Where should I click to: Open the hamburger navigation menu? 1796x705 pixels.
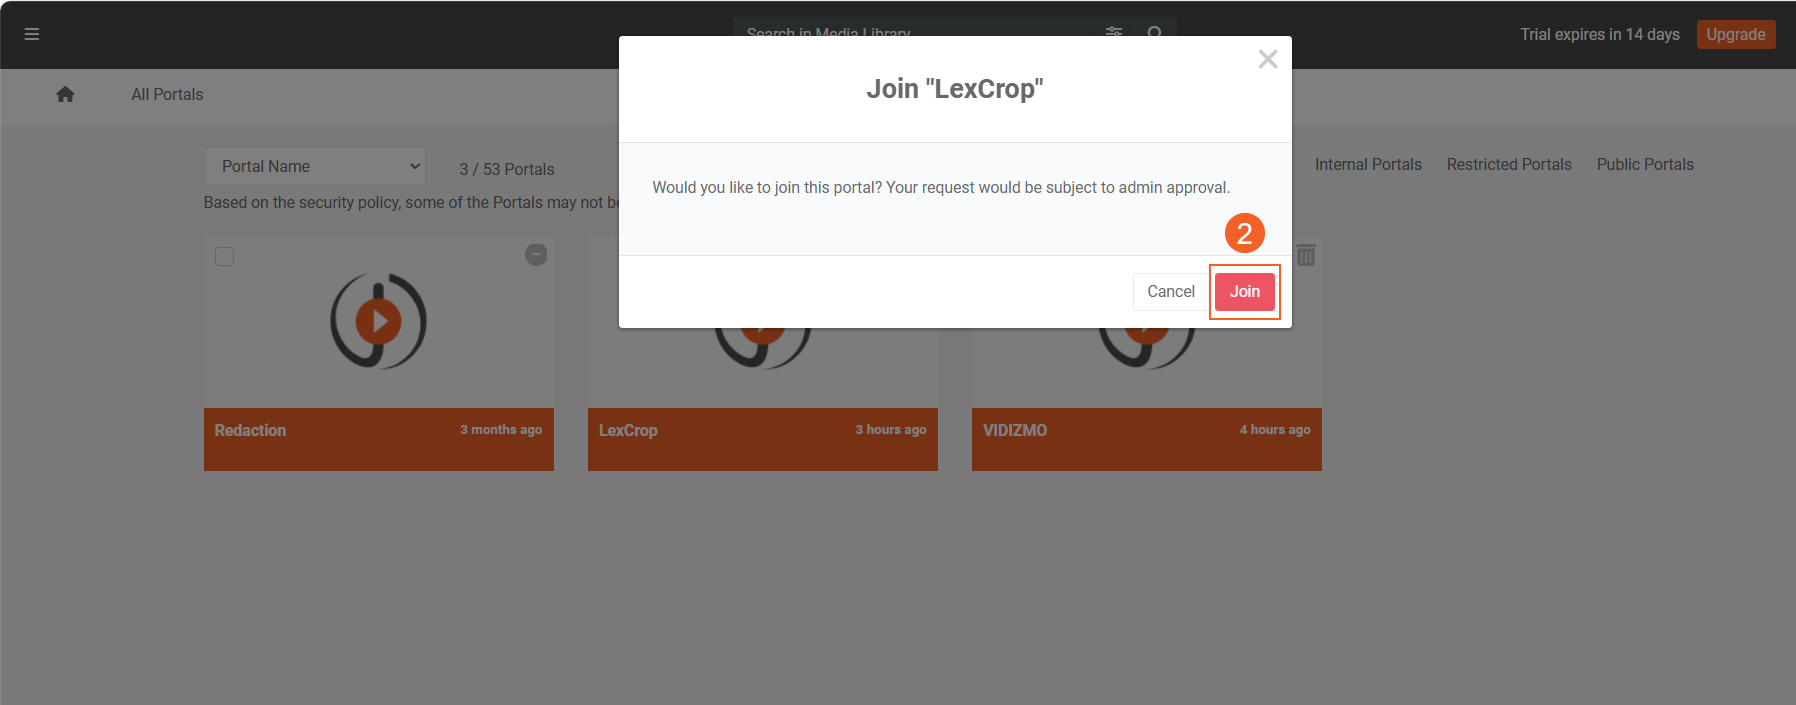click(x=32, y=34)
